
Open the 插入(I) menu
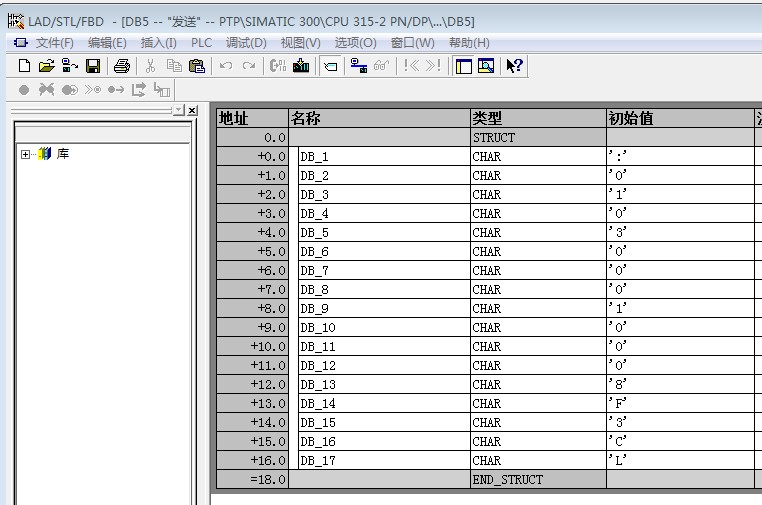(x=158, y=43)
